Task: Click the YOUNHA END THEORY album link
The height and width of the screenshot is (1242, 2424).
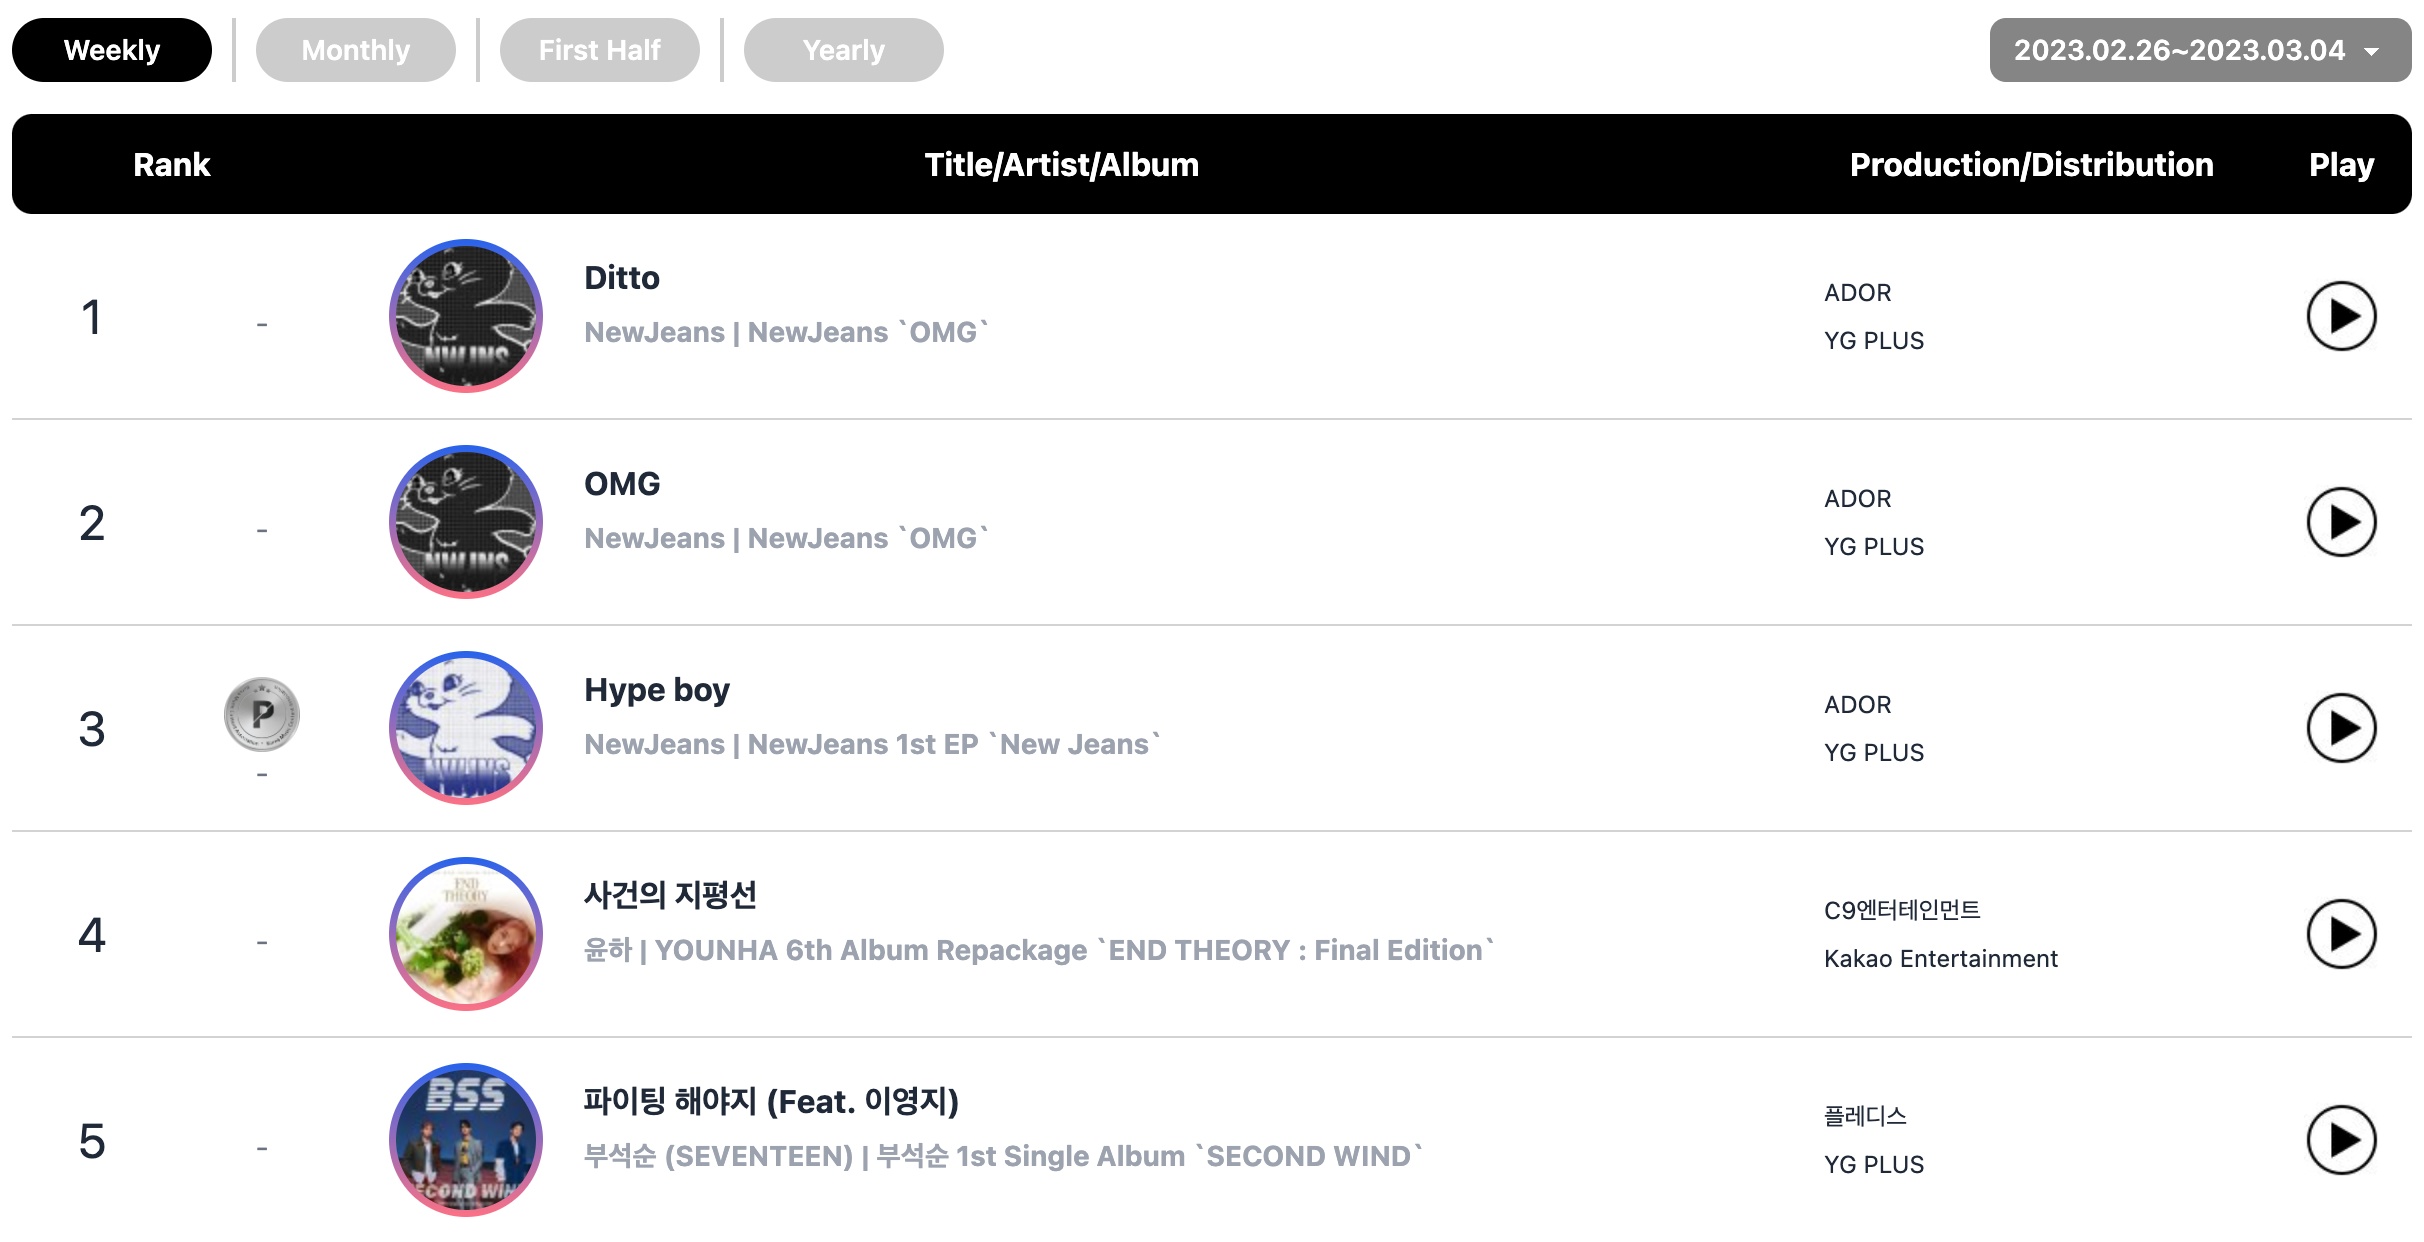Action: point(1075,950)
